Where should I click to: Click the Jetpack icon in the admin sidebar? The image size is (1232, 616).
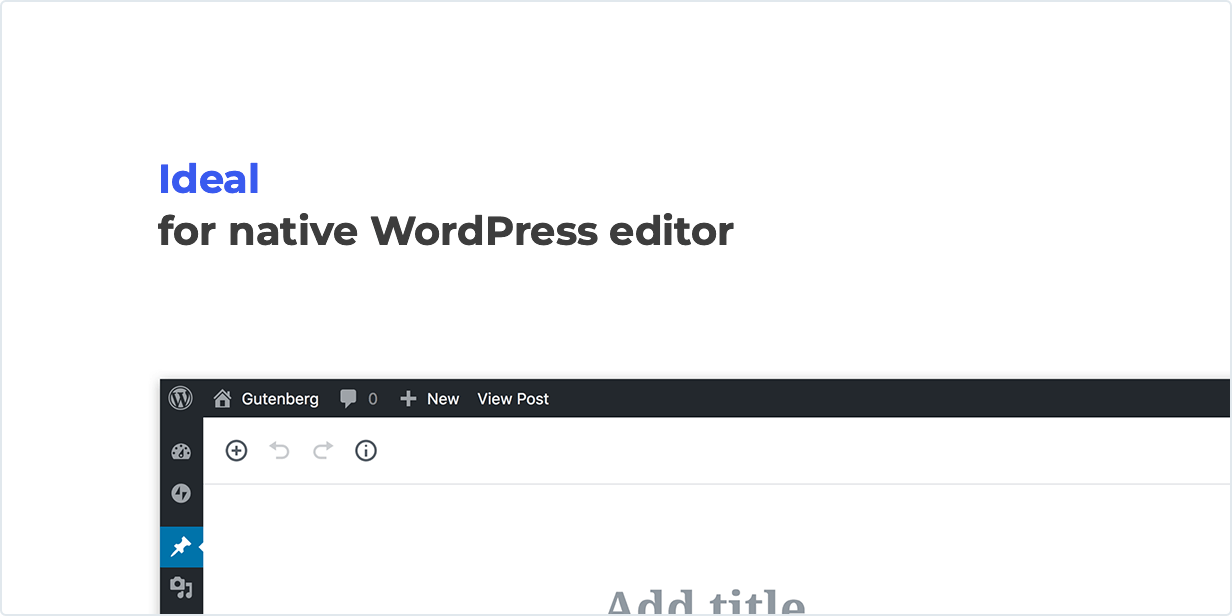(181, 494)
